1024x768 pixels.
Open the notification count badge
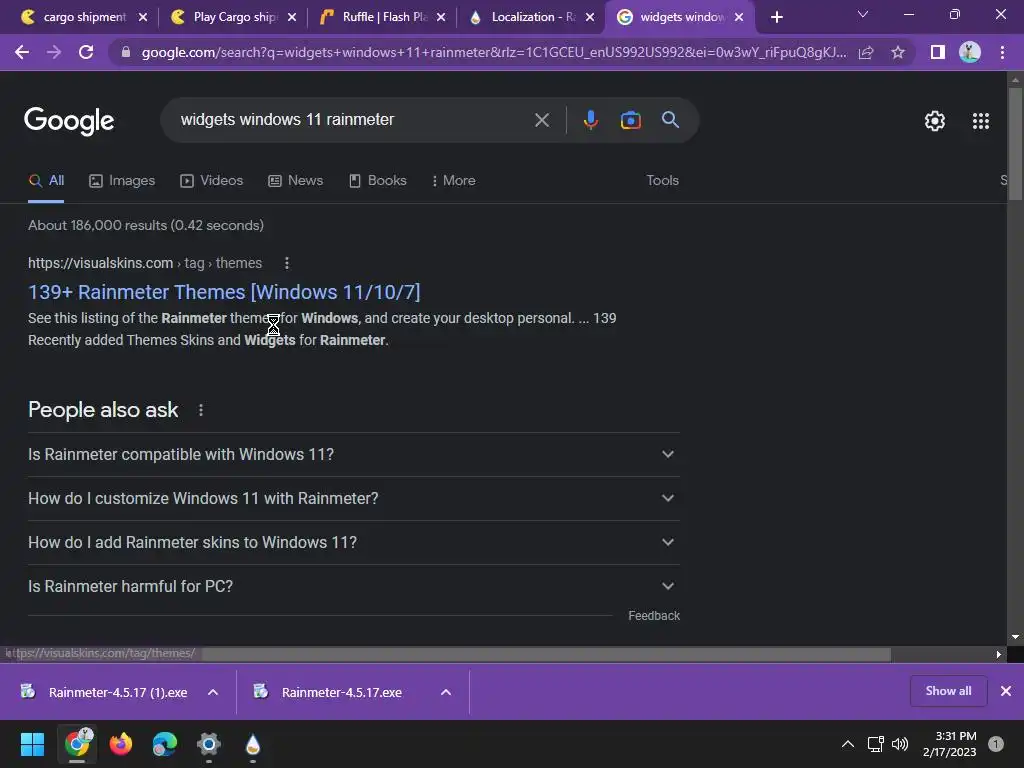995,744
